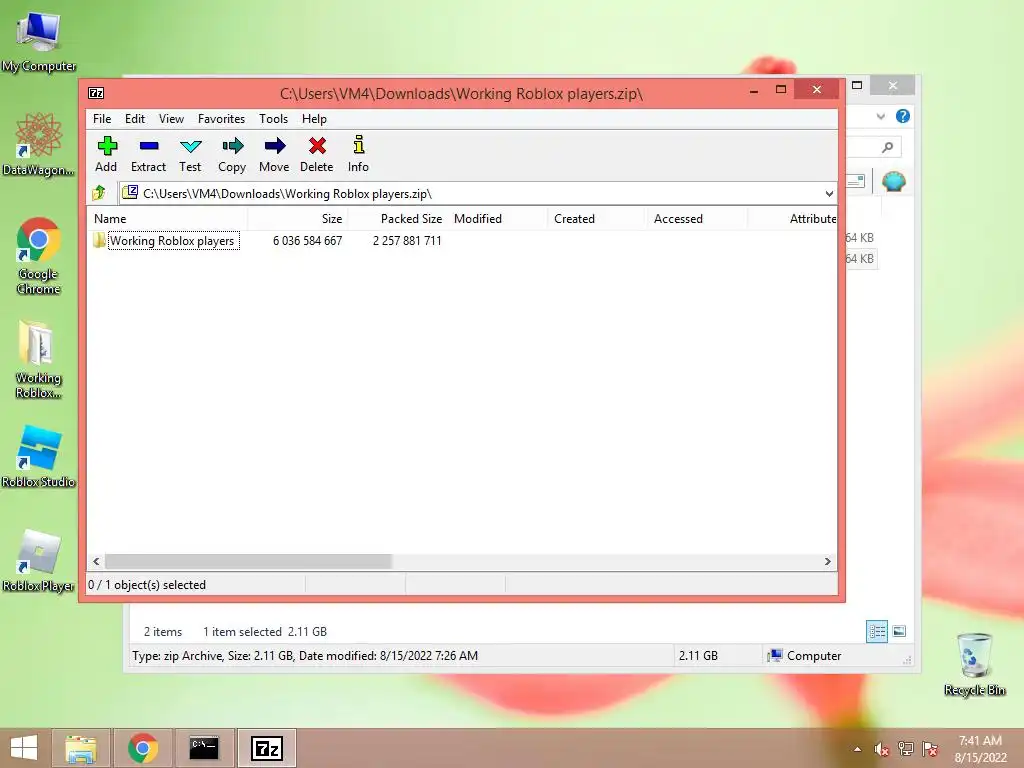This screenshot has width=1024, height=768.
Task: Click the red Delete toolbar button
Action: 317,155
